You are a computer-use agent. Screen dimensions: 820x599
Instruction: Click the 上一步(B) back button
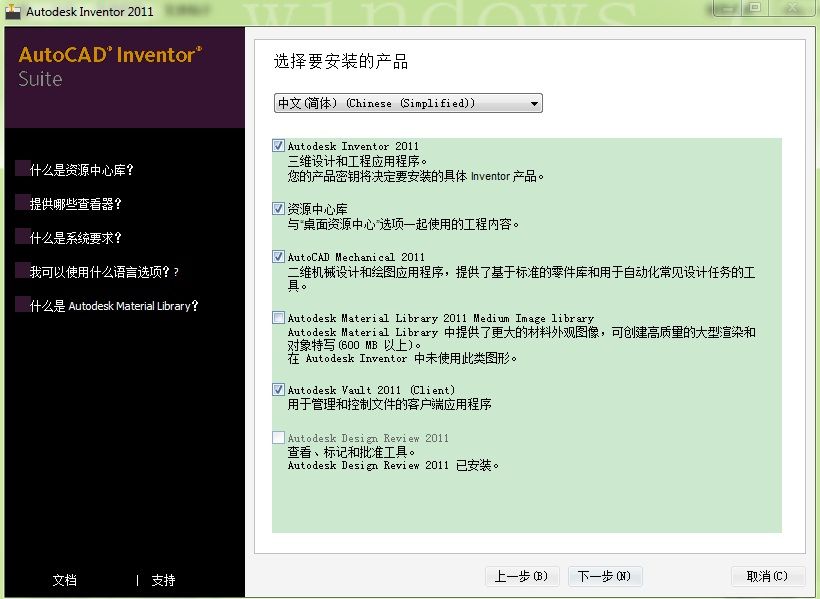[x=522, y=577]
